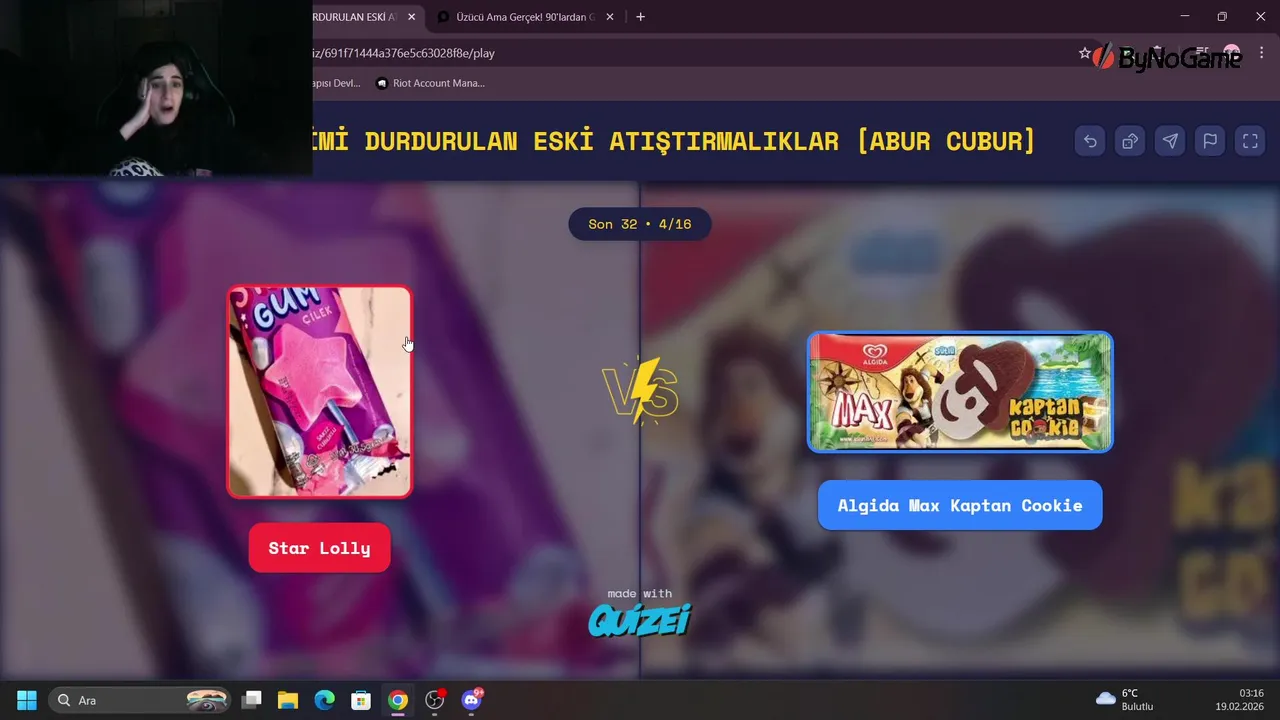Share the quiz via paper plane icon

1170,141
